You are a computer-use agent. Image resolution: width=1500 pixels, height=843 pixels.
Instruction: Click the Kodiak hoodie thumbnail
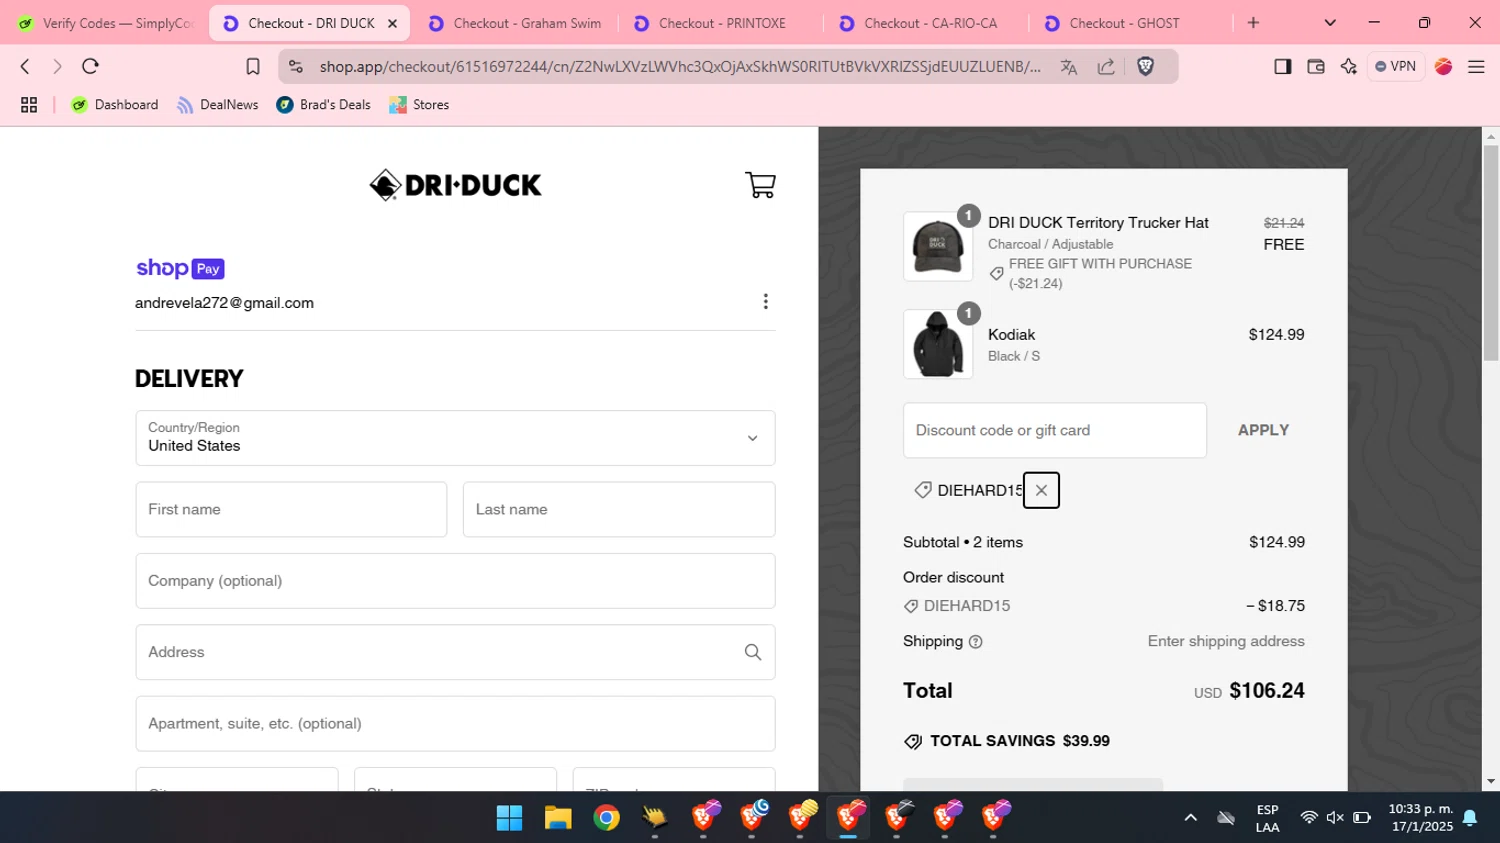(x=938, y=344)
